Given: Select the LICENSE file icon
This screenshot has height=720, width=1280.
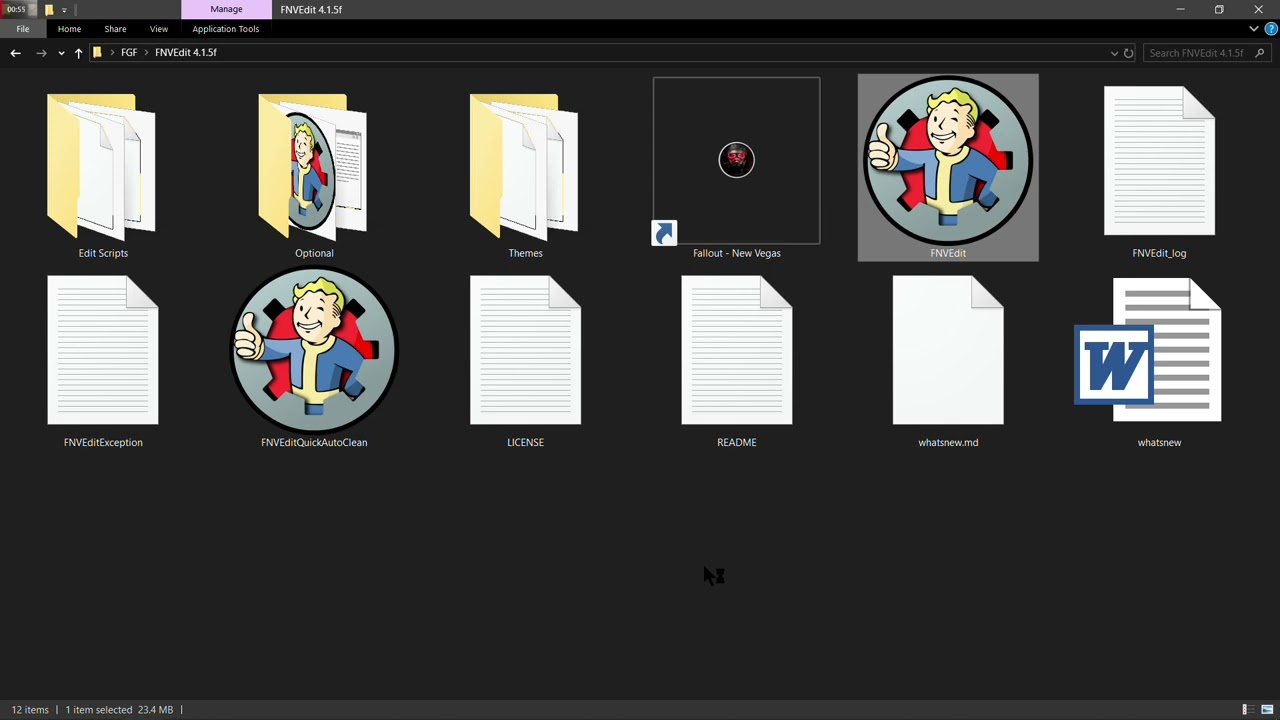Looking at the screenshot, I should point(525,350).
